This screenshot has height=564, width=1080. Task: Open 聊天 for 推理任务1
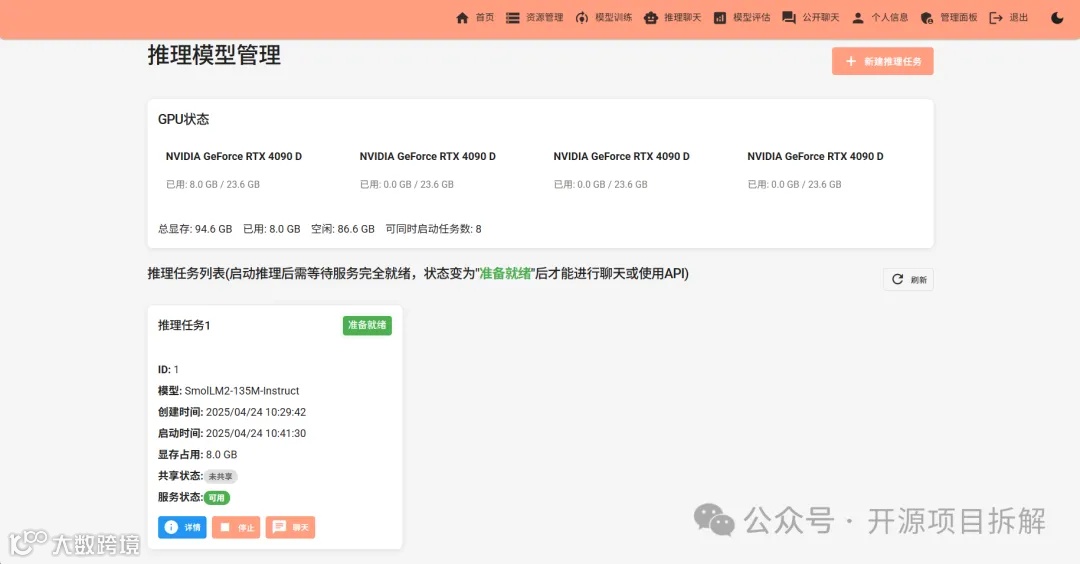click(290, 528)
